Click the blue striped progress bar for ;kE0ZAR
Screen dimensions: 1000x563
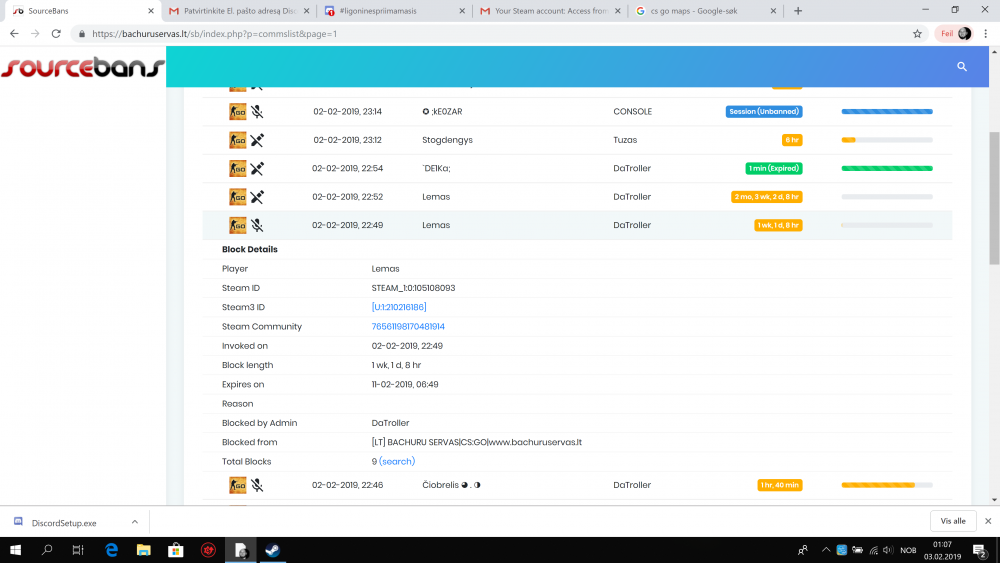(x=887, y=112)
